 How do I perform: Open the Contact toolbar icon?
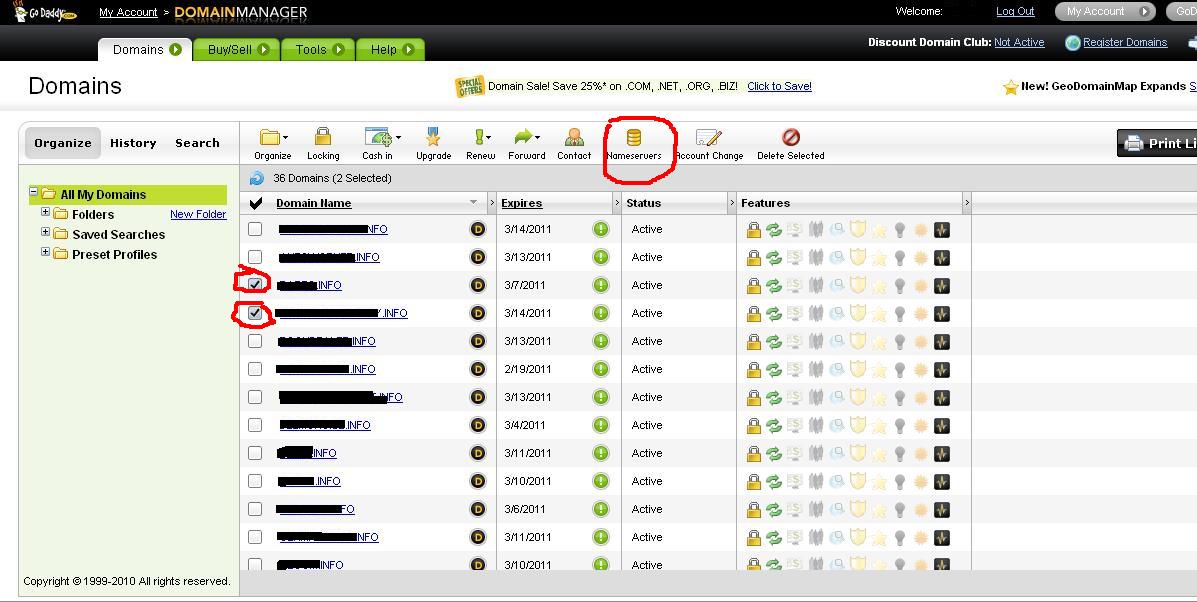[574, 138]
